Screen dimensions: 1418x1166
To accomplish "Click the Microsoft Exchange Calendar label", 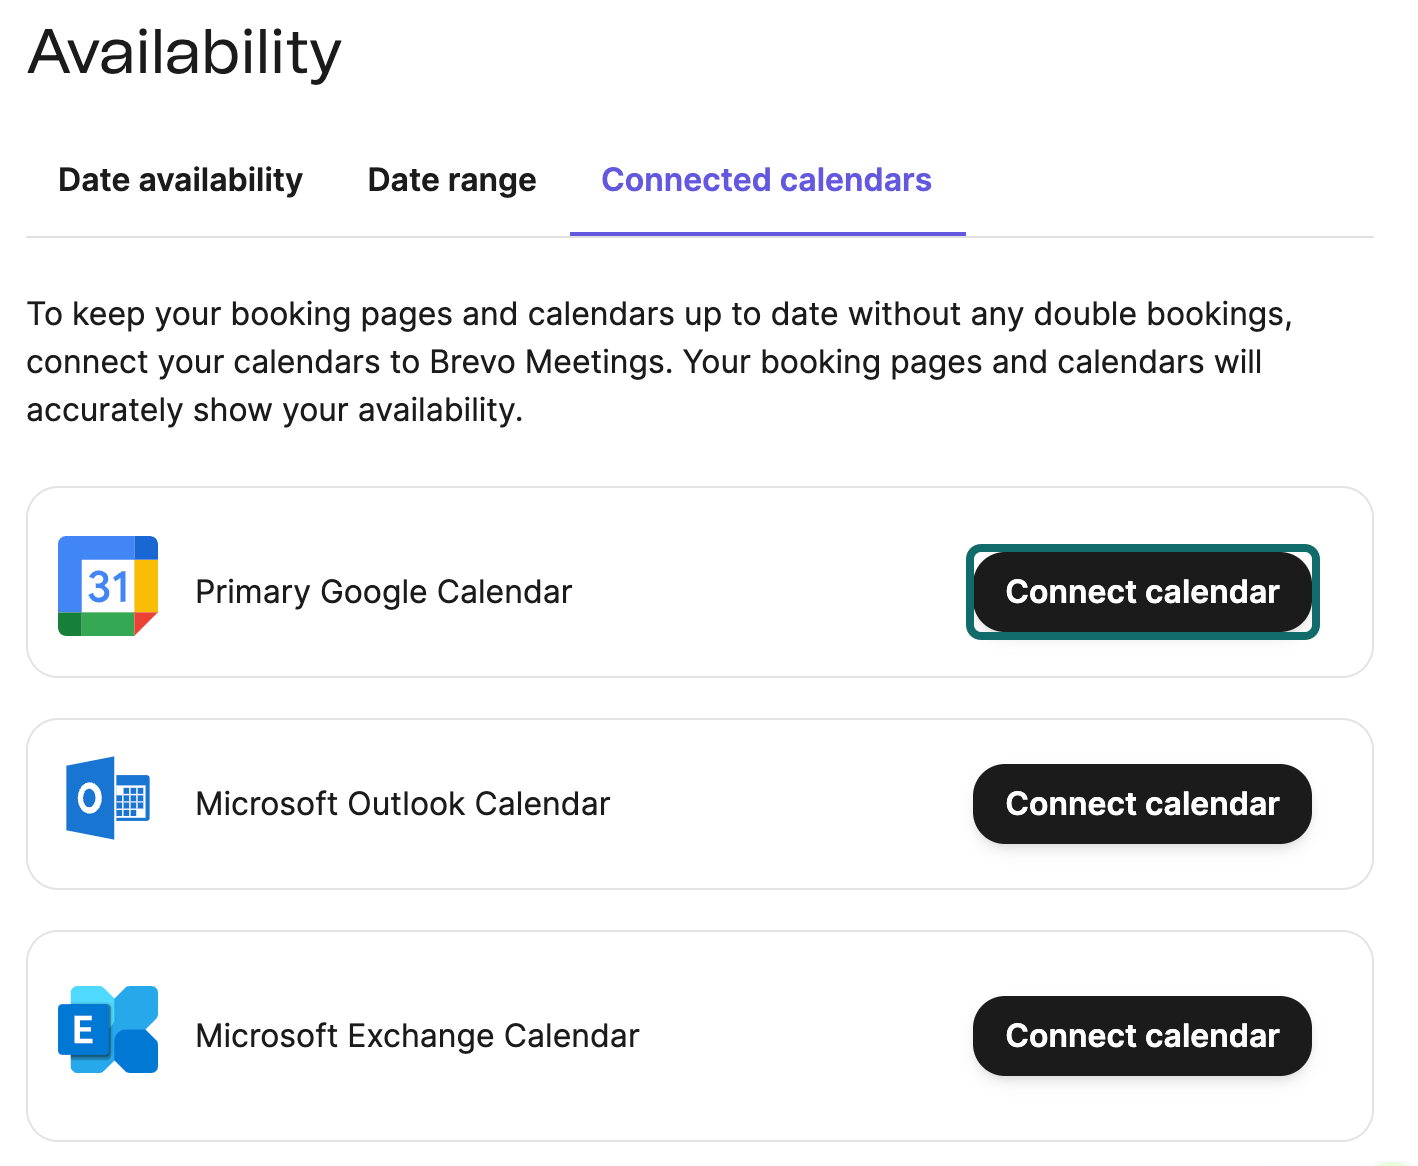I will coord(417,1036).
